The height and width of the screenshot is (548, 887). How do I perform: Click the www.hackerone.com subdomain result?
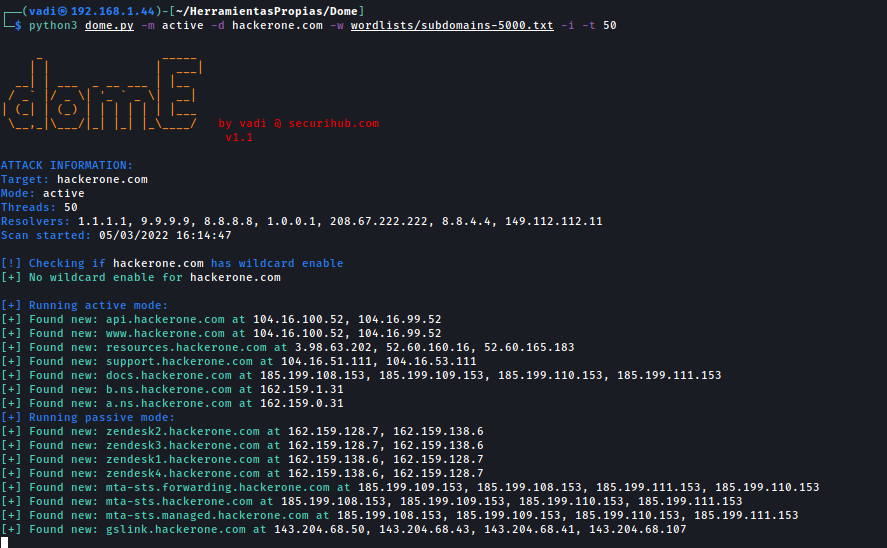pyautogui.click(x=165, y=334)
